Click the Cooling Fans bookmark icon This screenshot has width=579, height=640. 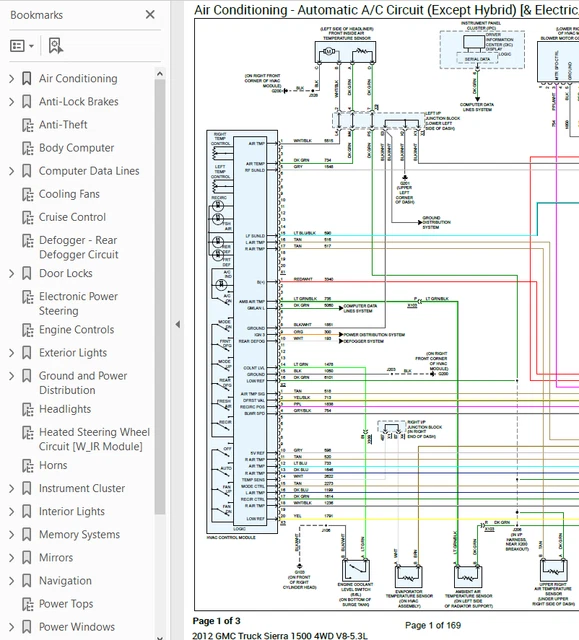point(27,194)
